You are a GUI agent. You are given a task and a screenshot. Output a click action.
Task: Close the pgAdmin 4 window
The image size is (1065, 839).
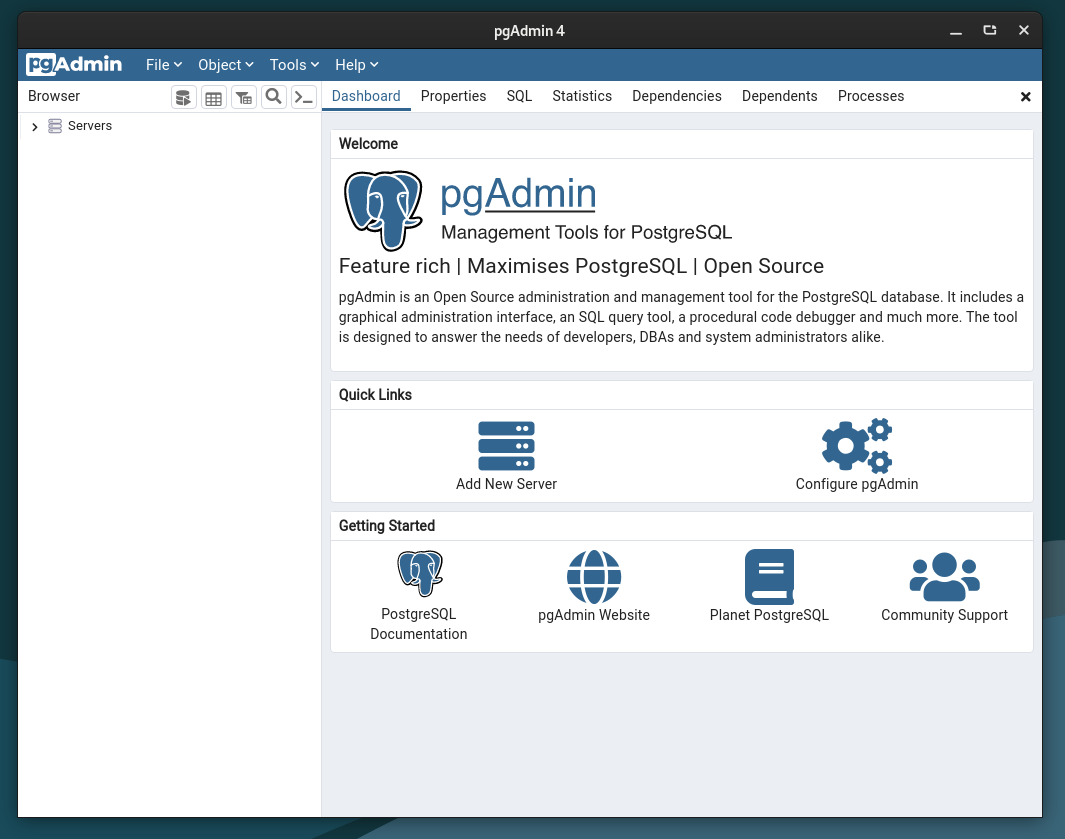tap(1024, 31)
